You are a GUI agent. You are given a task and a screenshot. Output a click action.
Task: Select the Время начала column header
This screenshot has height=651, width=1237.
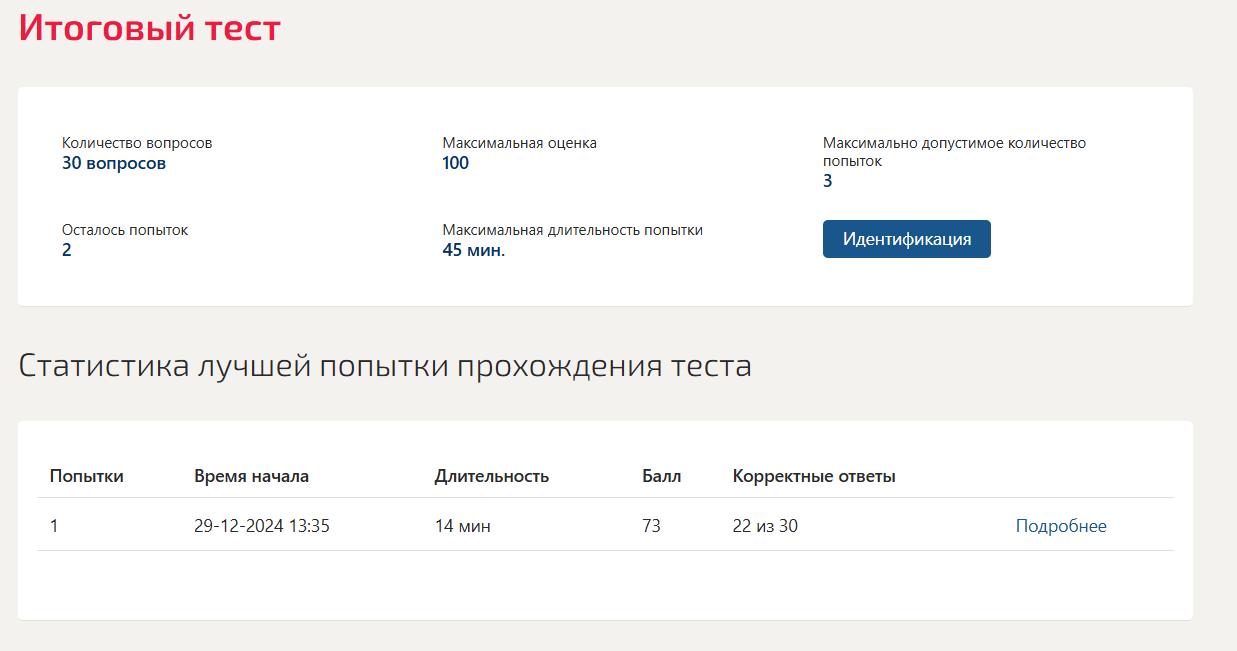[x=251, y=476]
